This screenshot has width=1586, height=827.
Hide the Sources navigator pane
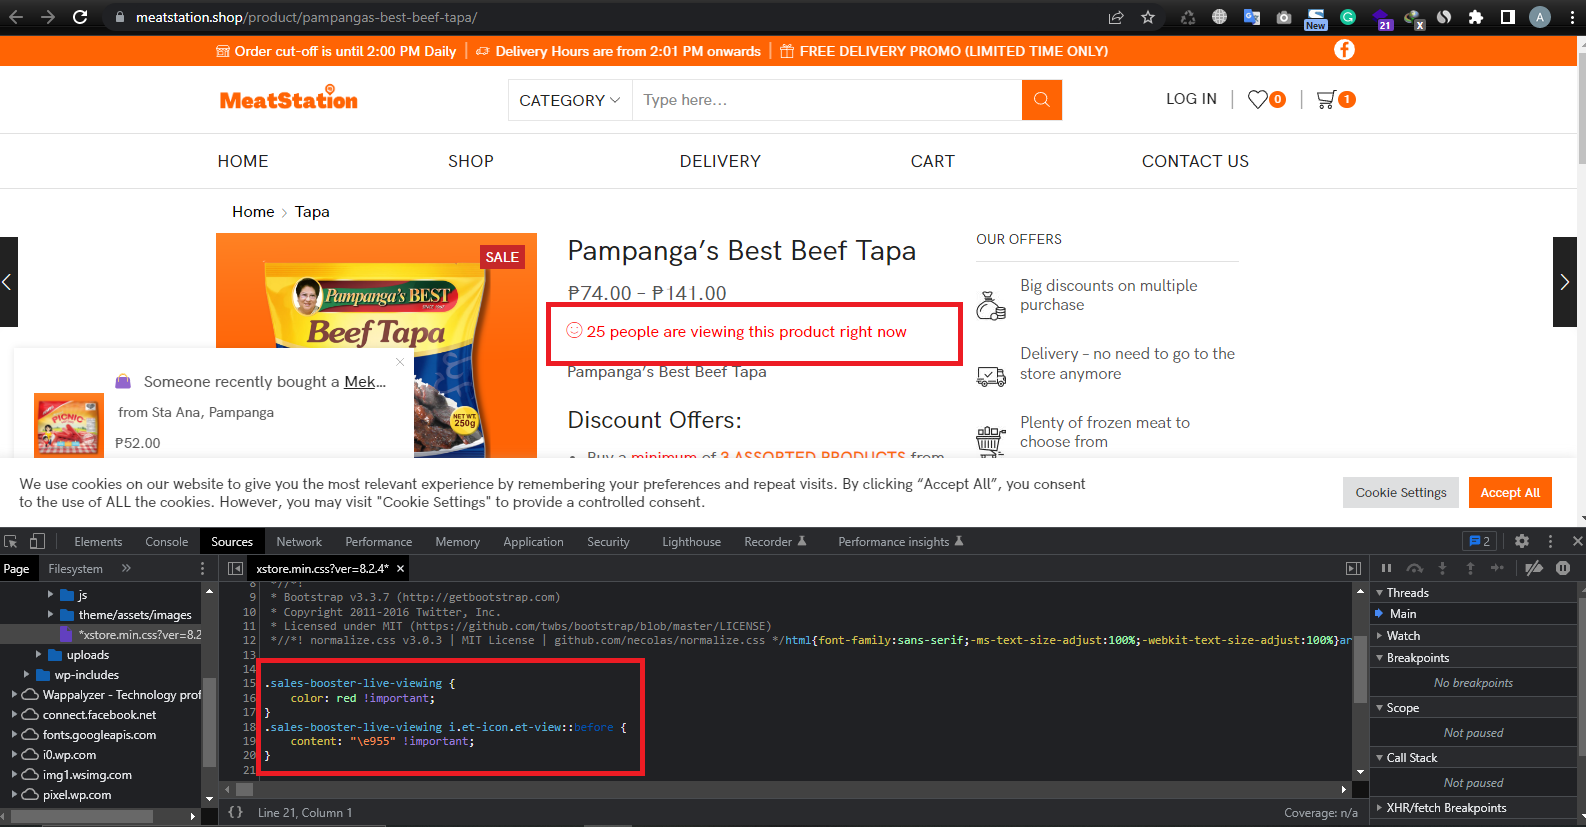click(x=235, y=568)
